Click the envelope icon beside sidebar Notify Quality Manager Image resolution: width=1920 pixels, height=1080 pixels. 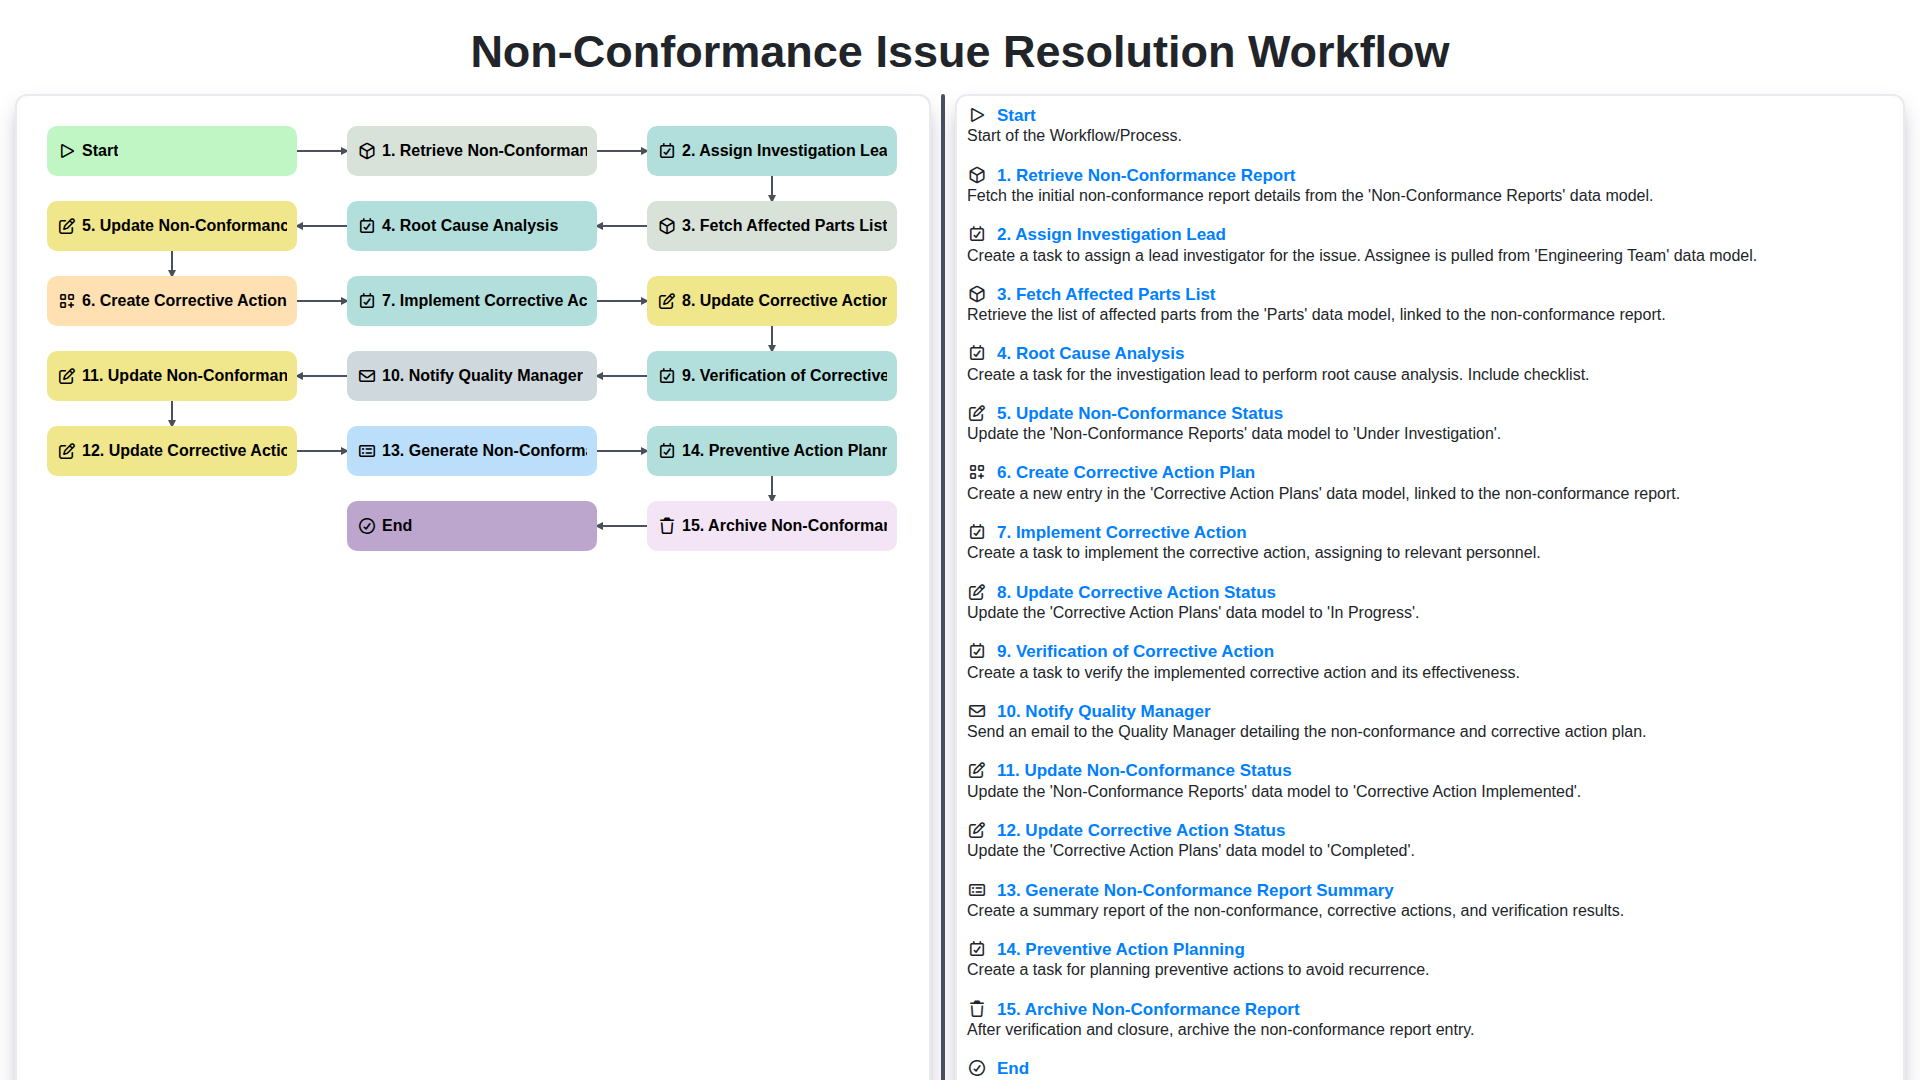tap(977, 711)
